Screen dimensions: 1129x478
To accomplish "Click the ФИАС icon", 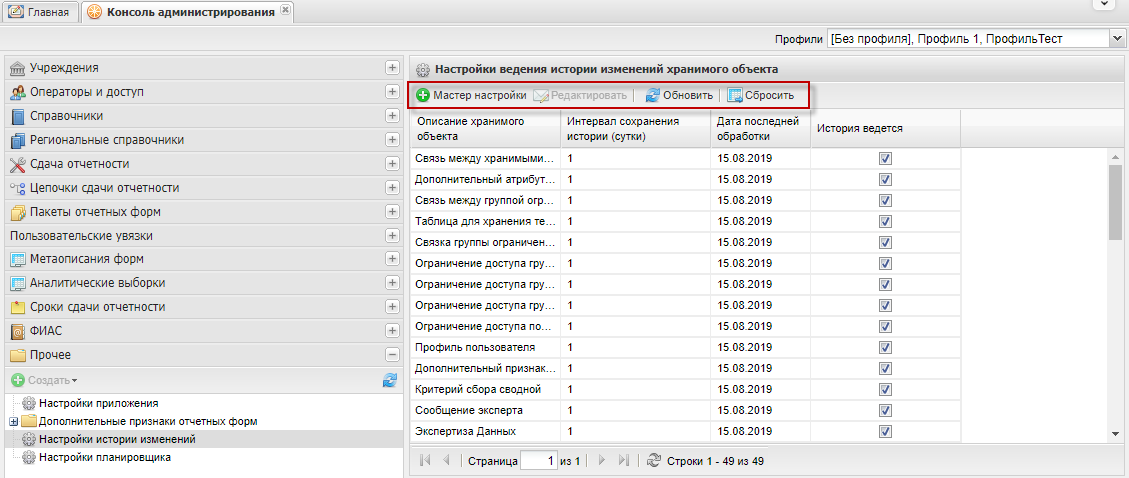I will (x=18, y=331).
